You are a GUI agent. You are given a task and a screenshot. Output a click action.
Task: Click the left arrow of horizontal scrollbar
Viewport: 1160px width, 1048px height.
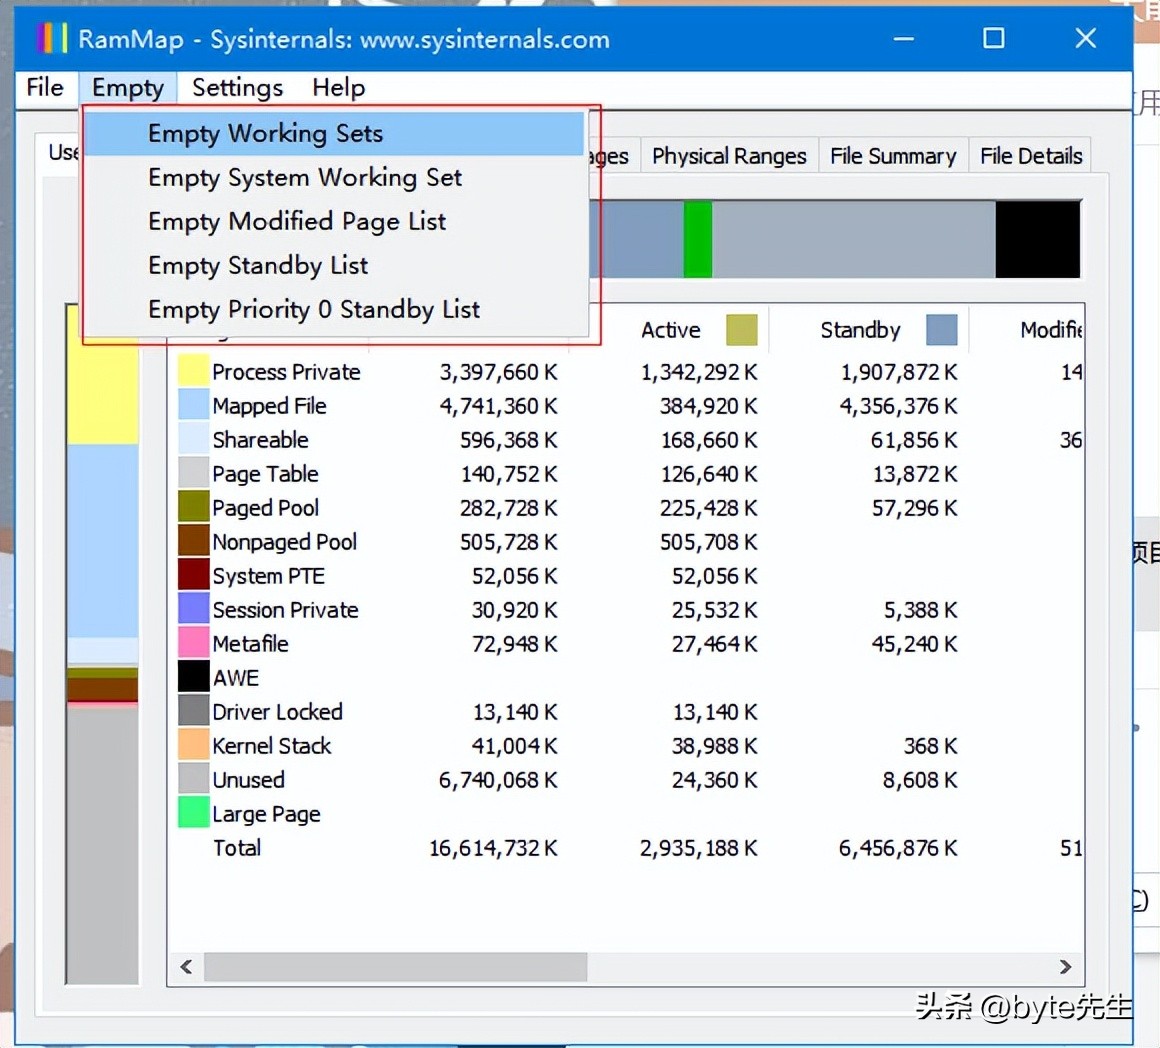tap(186, 967)
